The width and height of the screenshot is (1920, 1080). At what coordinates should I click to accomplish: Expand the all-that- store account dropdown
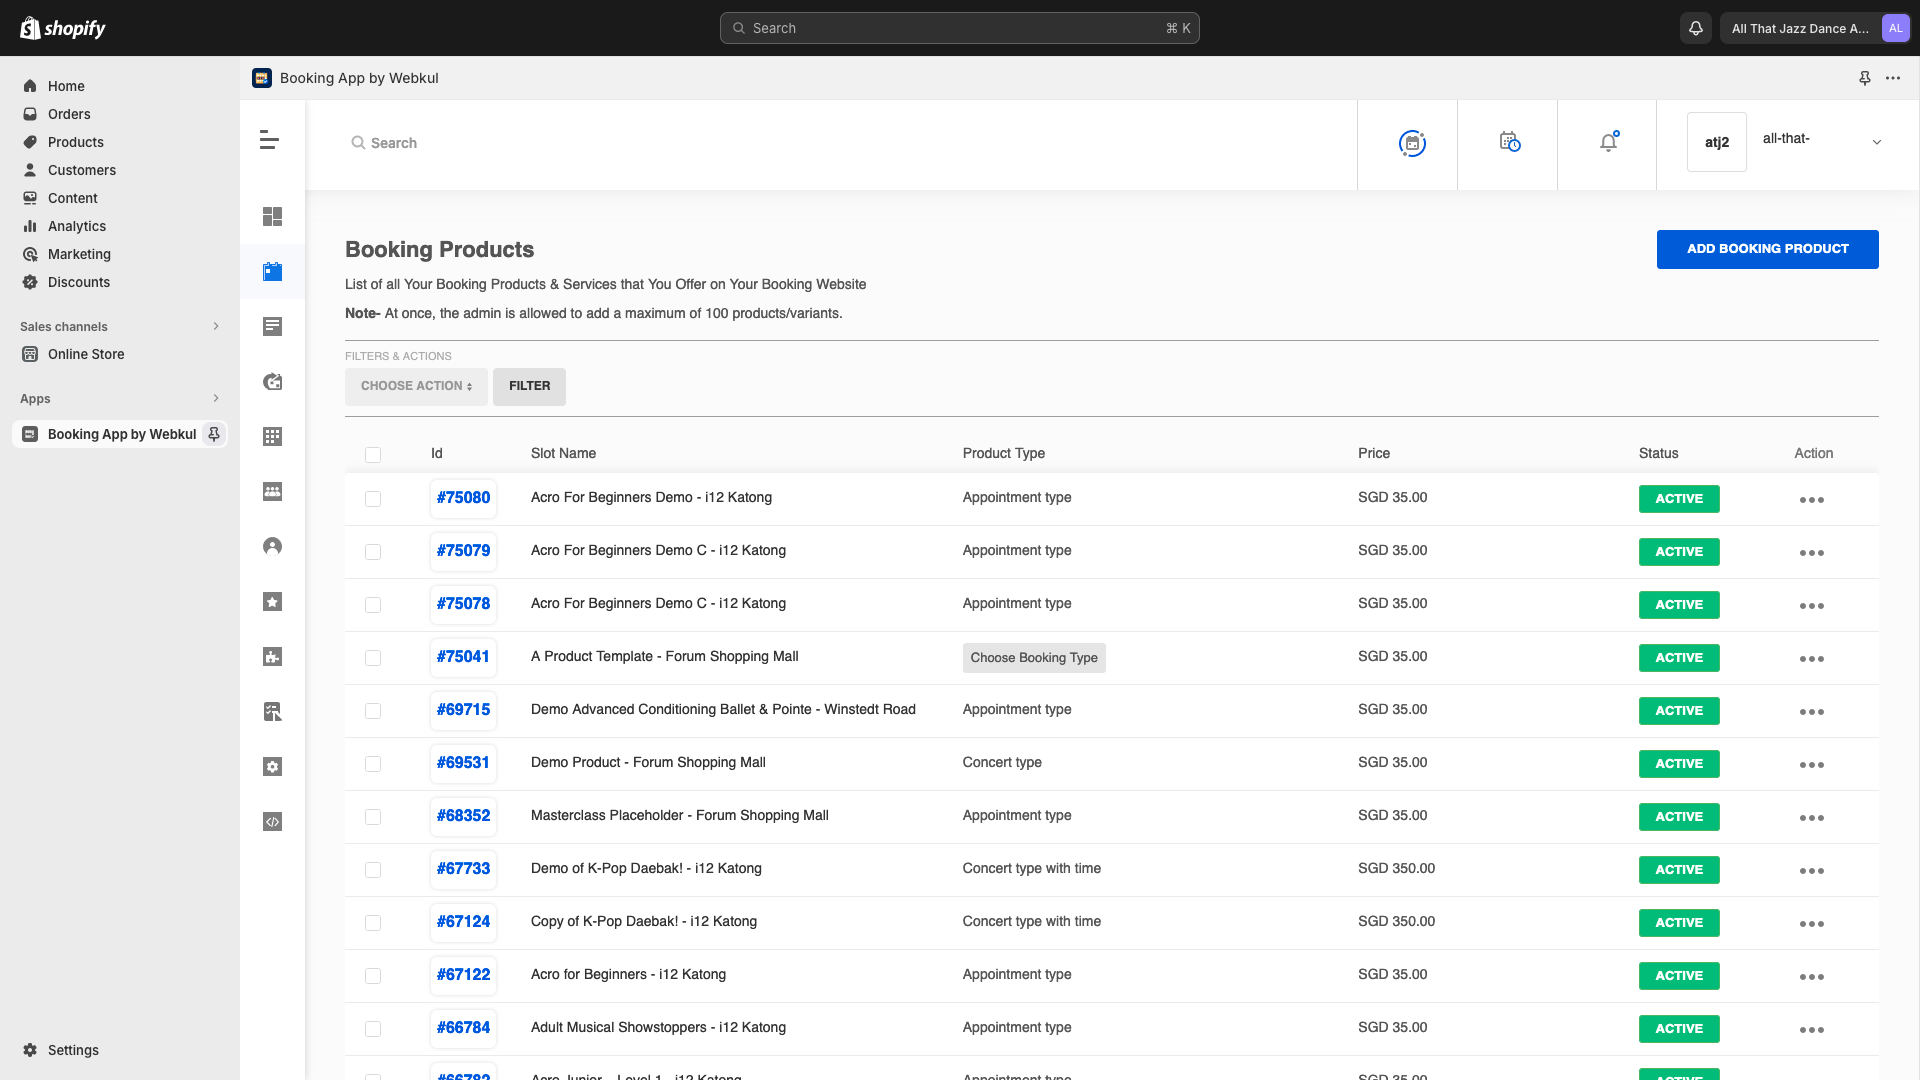coord(1876,142)
